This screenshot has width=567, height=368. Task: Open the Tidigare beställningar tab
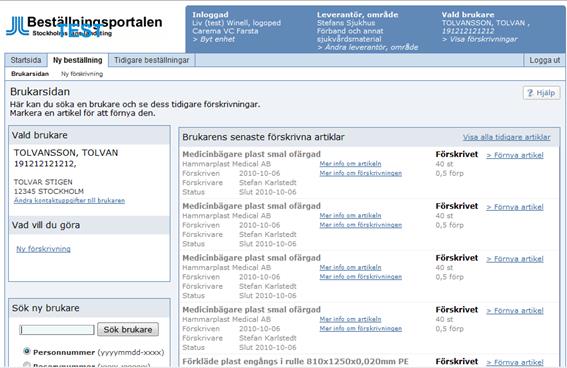152,60
